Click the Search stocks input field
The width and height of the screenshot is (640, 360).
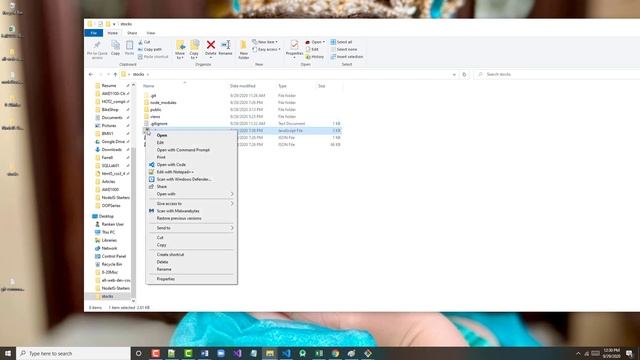tap(557, 74)
